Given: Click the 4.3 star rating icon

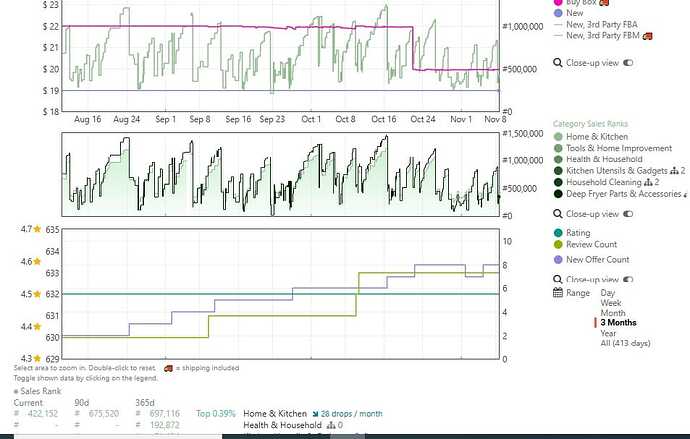Looking at the screenshot, I should 37,359.
